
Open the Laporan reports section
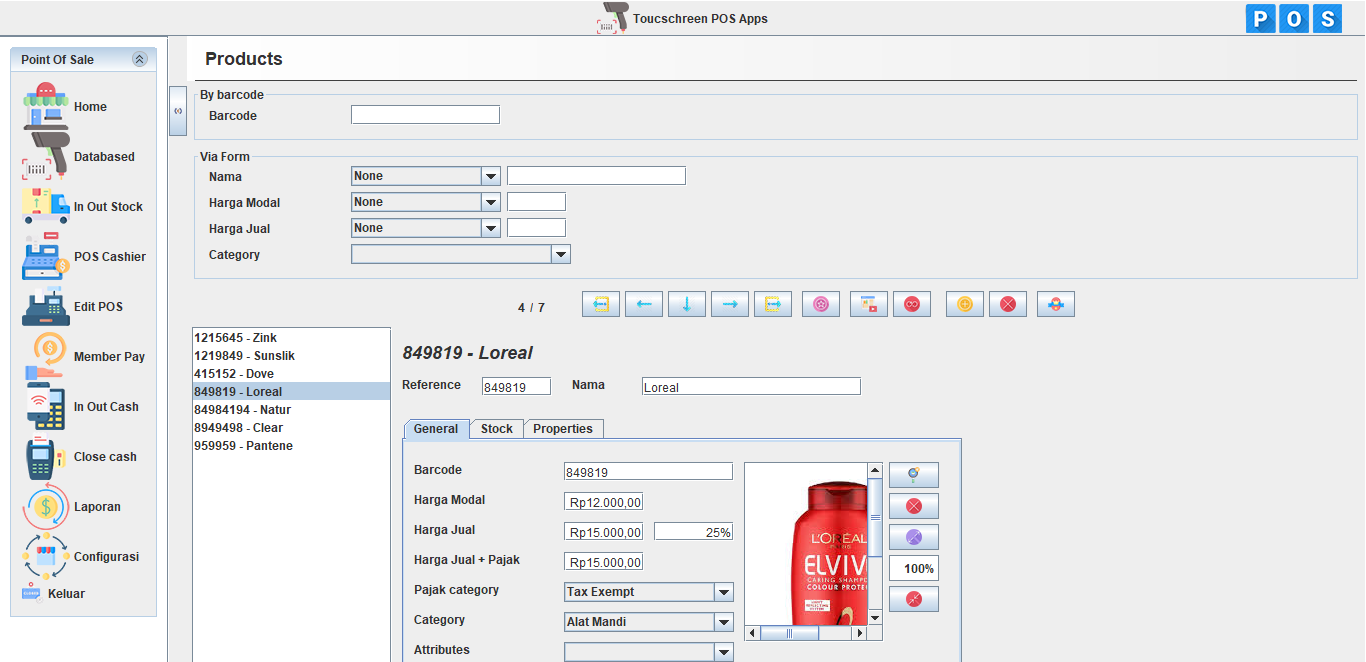[x=44, y=506]
